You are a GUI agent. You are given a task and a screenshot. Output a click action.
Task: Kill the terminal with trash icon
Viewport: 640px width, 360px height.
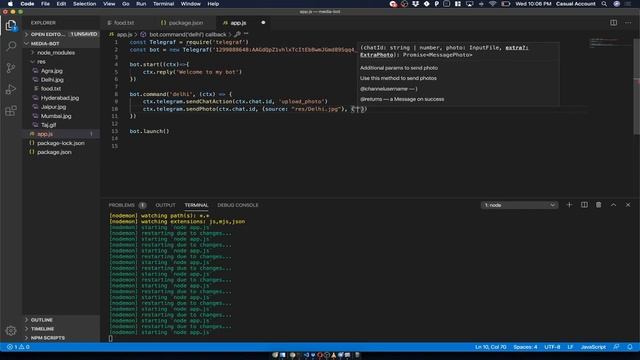[x=598, y=205]
